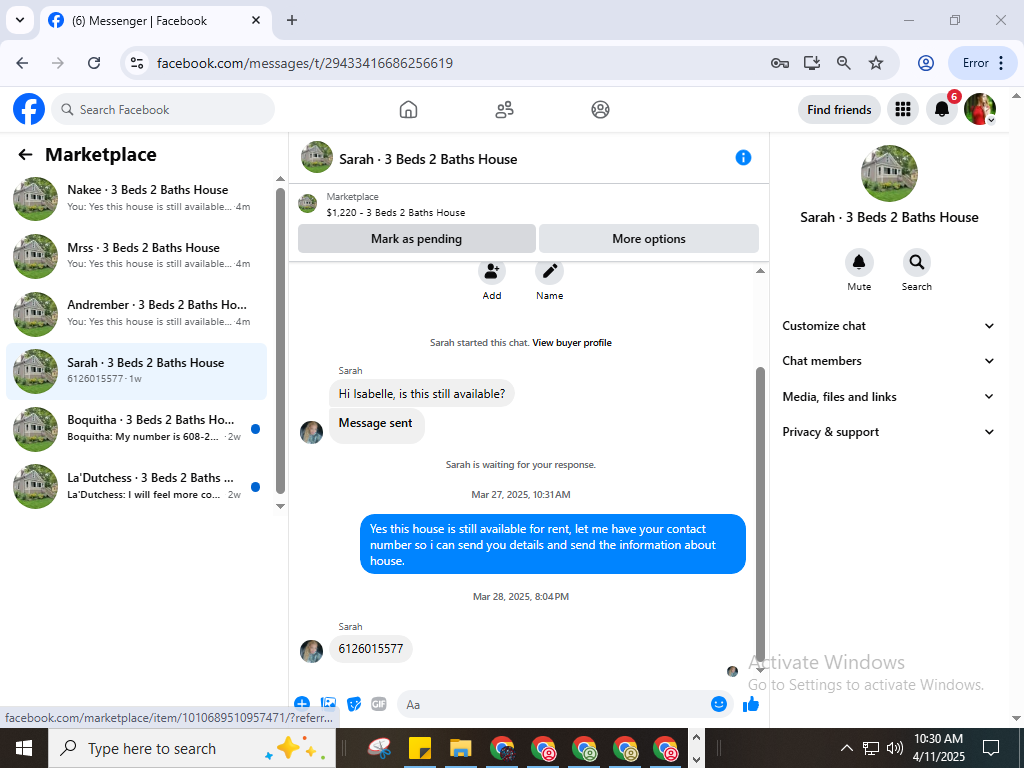Select the Messenger | Facebook browser tab
The height and width of the screenshot is (768, 1024).
(155, 20)
